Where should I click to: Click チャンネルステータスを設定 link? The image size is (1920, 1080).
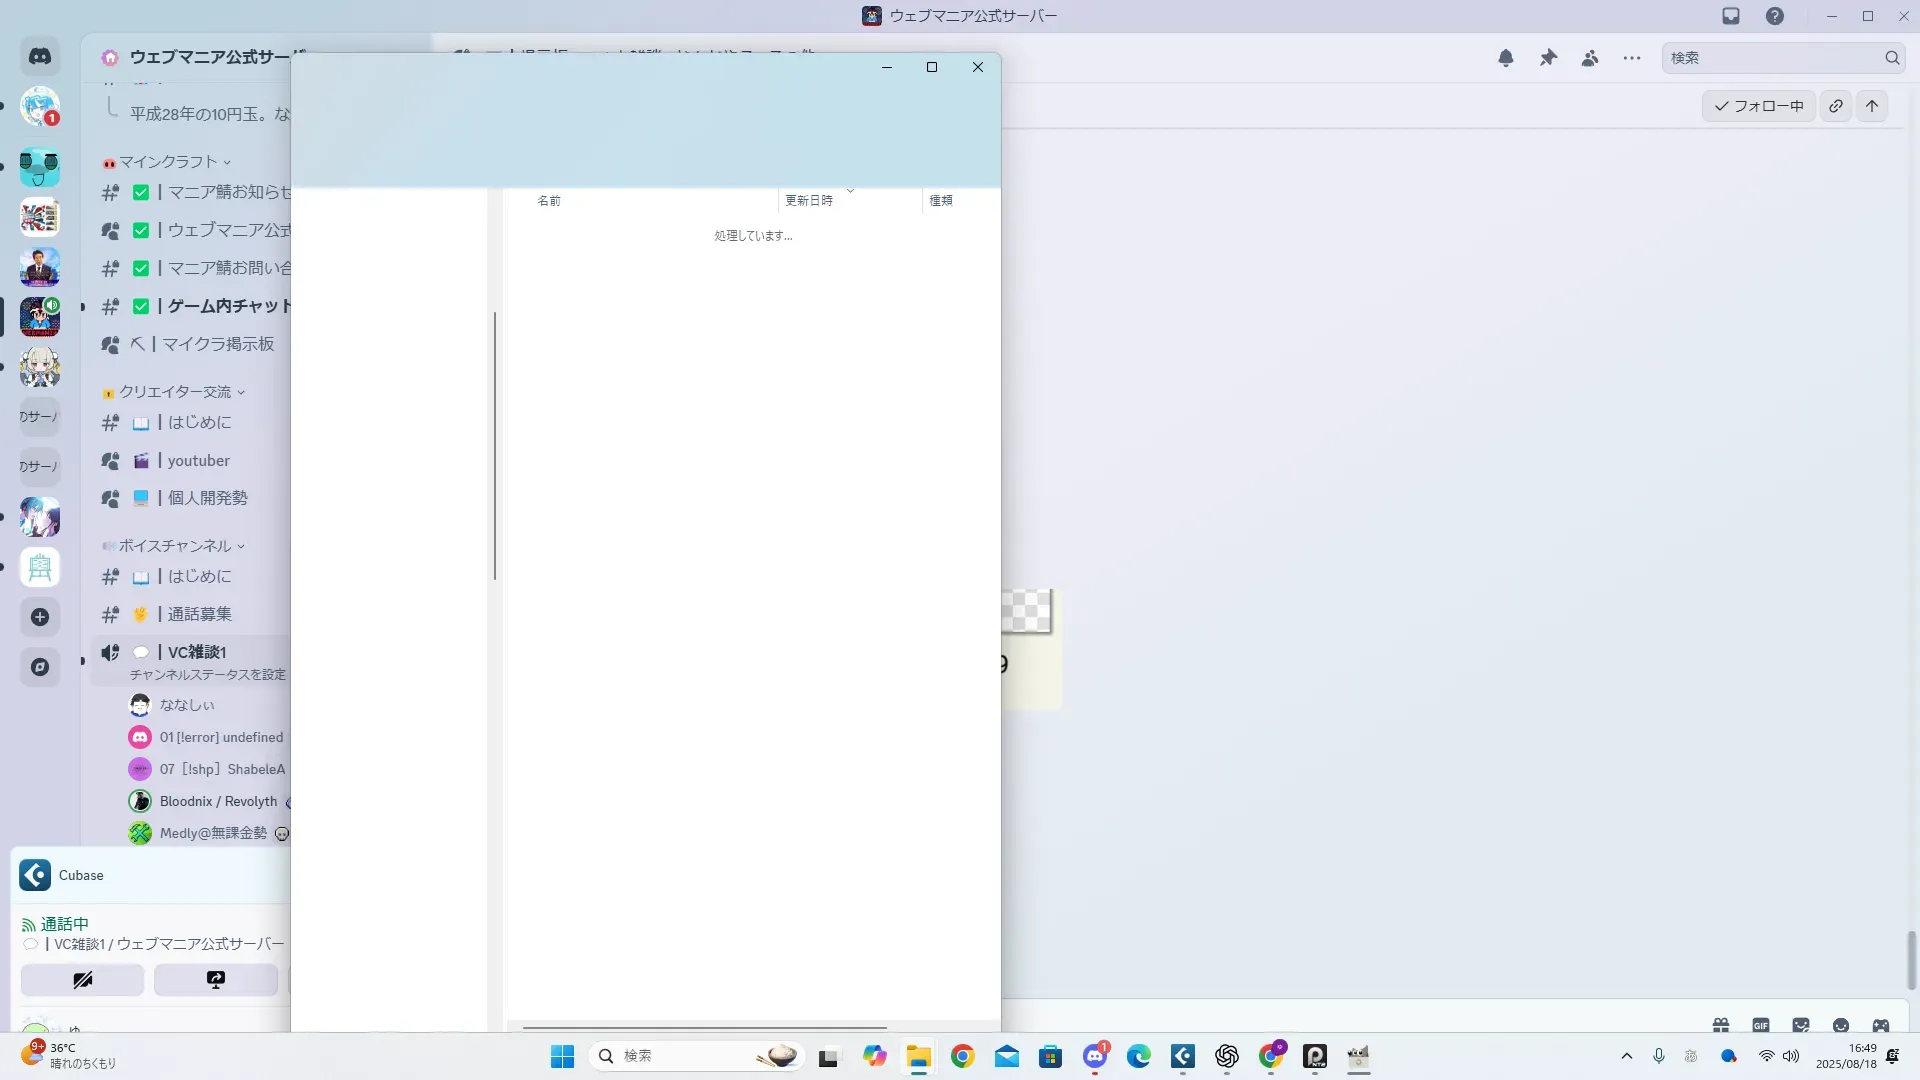207,675
